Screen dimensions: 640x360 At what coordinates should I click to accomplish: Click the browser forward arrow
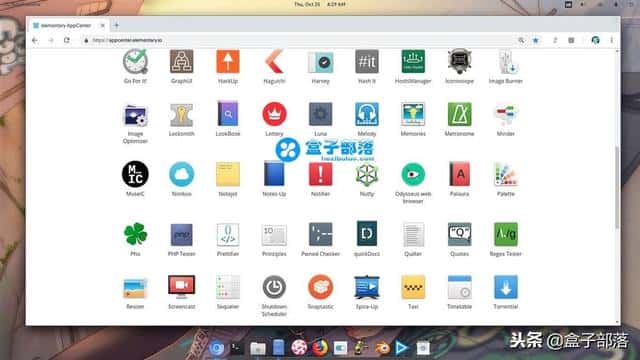coord(51,40)
